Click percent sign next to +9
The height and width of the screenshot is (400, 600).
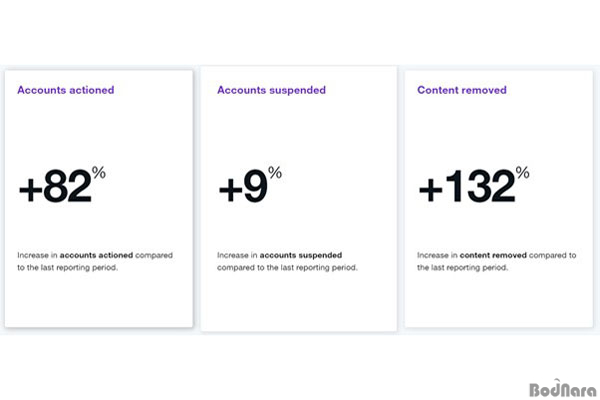[x=275, y=173]
